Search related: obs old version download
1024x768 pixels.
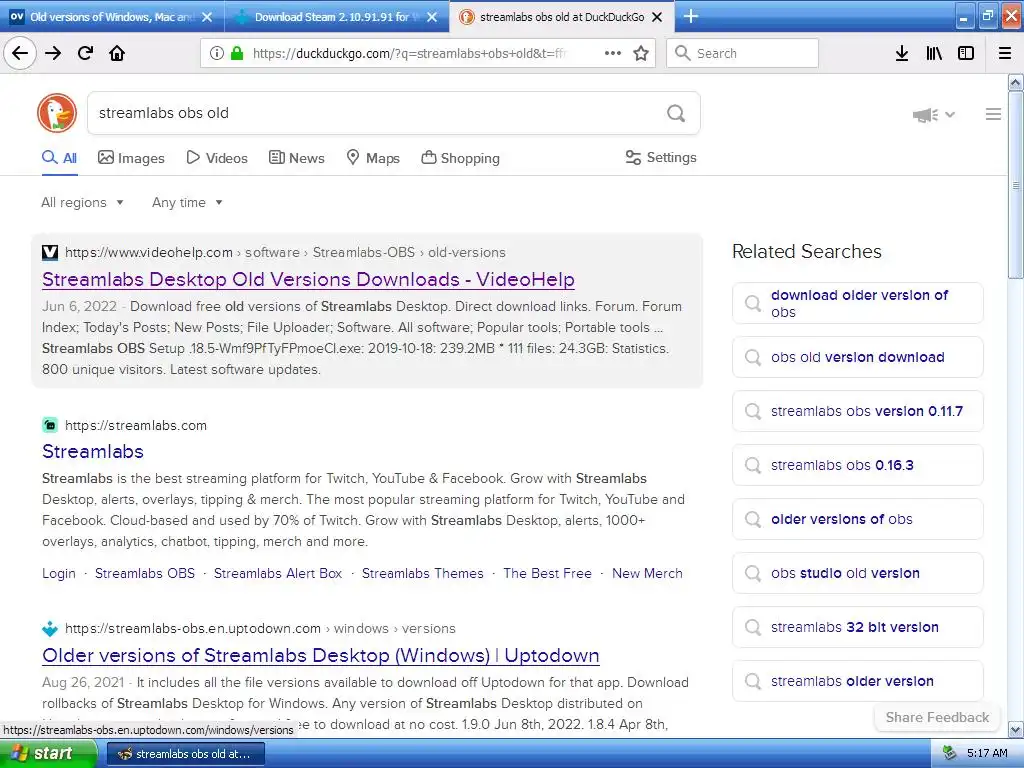pyautogui.click(x=857, y=357)
